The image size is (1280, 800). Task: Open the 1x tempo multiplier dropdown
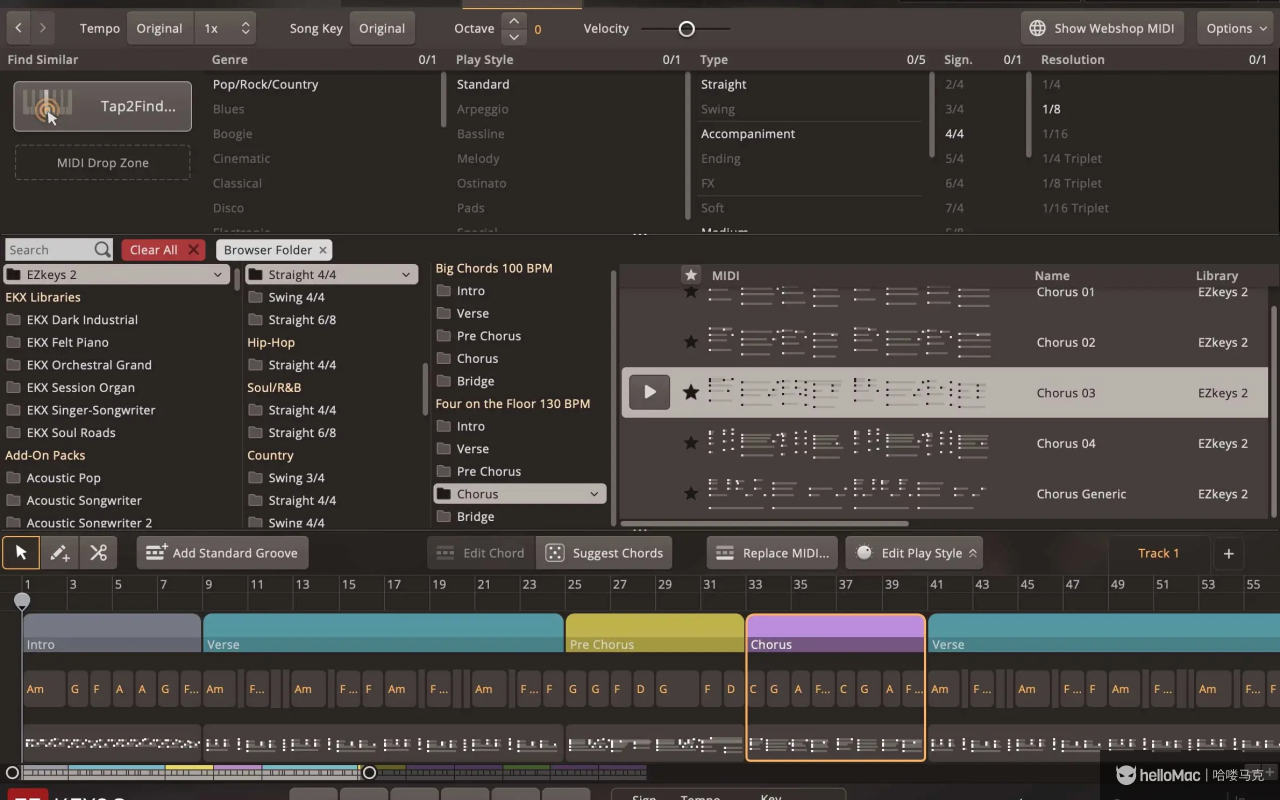tap(226, 28)
